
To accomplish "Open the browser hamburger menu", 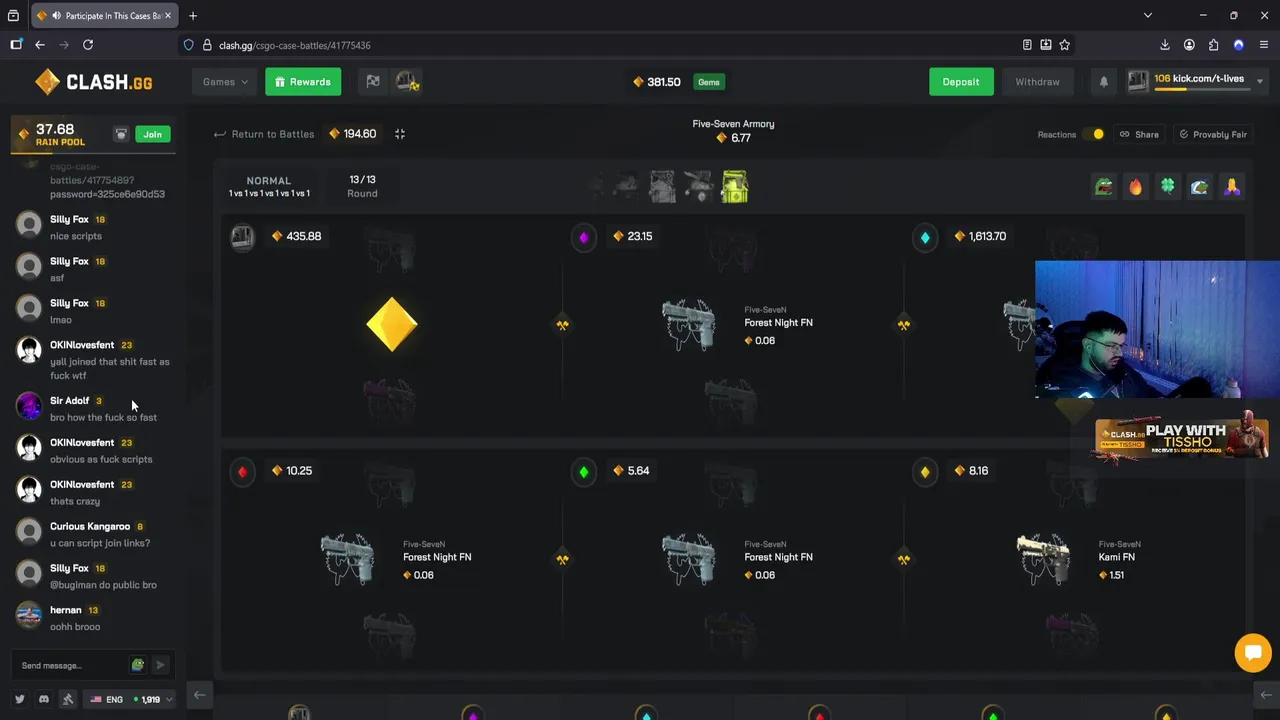I will pyautogui.click(x=1263, y=45).
